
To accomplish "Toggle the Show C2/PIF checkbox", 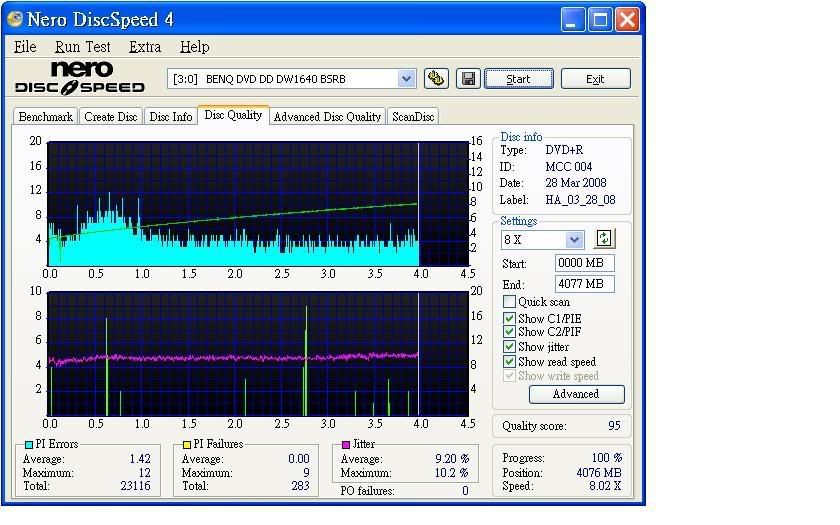I will coord(509,332).
